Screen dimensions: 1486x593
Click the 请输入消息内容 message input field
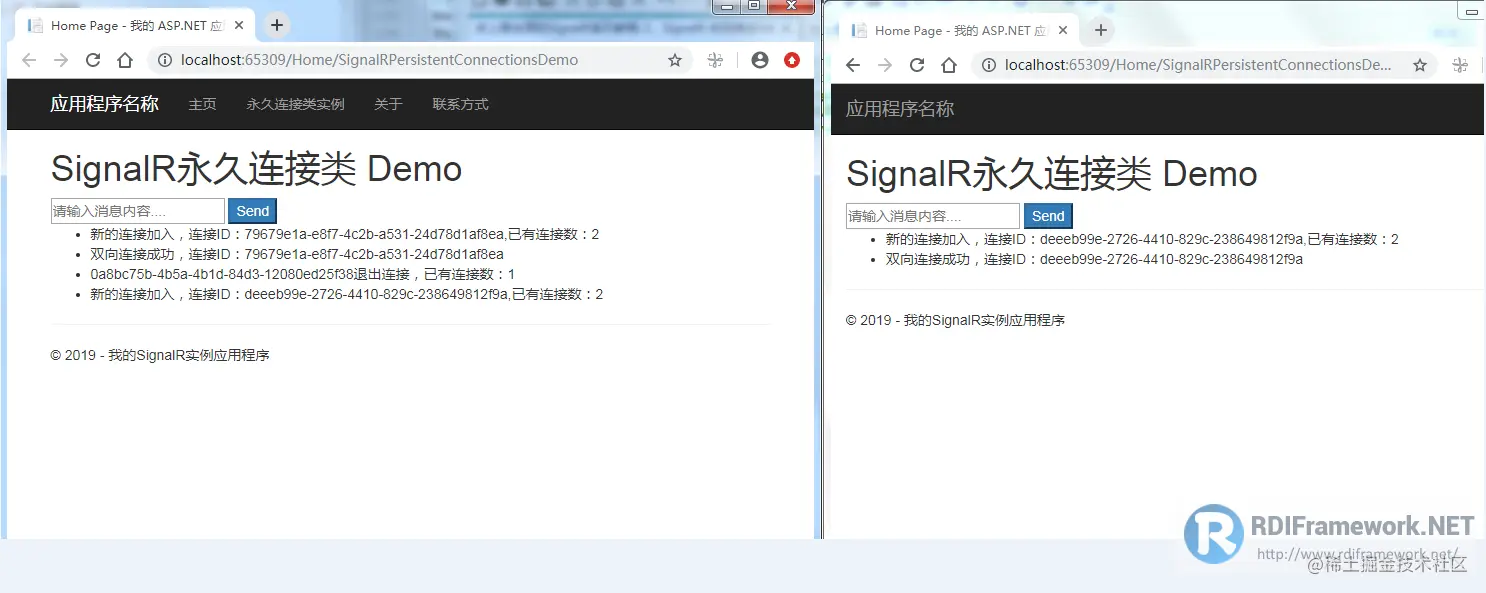click(x=137, y=210)
